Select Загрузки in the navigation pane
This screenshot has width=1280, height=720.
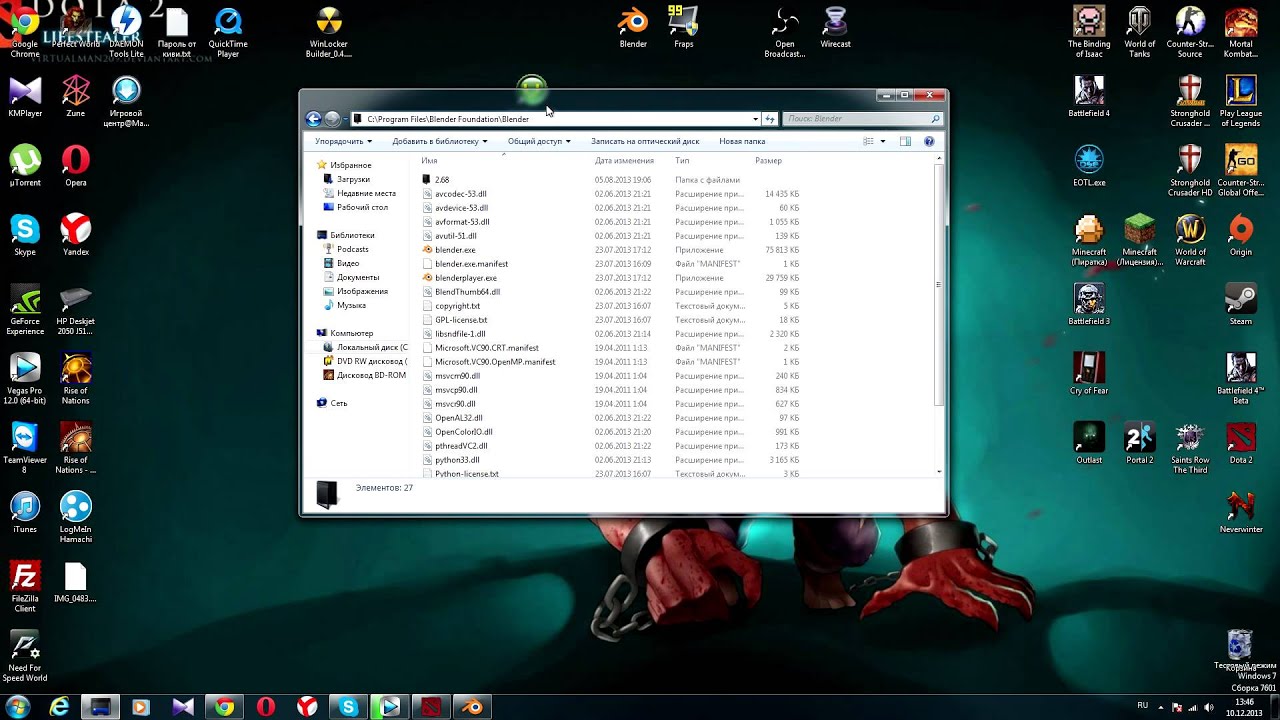pos(353,180)
